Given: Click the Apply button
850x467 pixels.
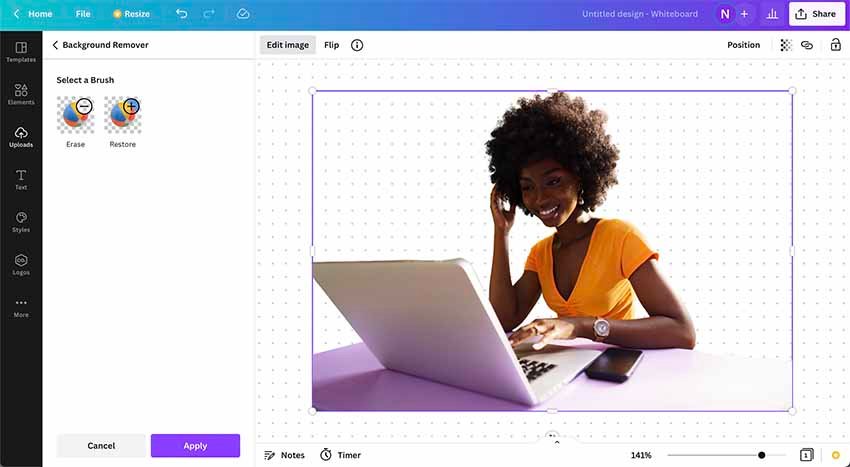Looking at the screenshot, I should 195,446.
